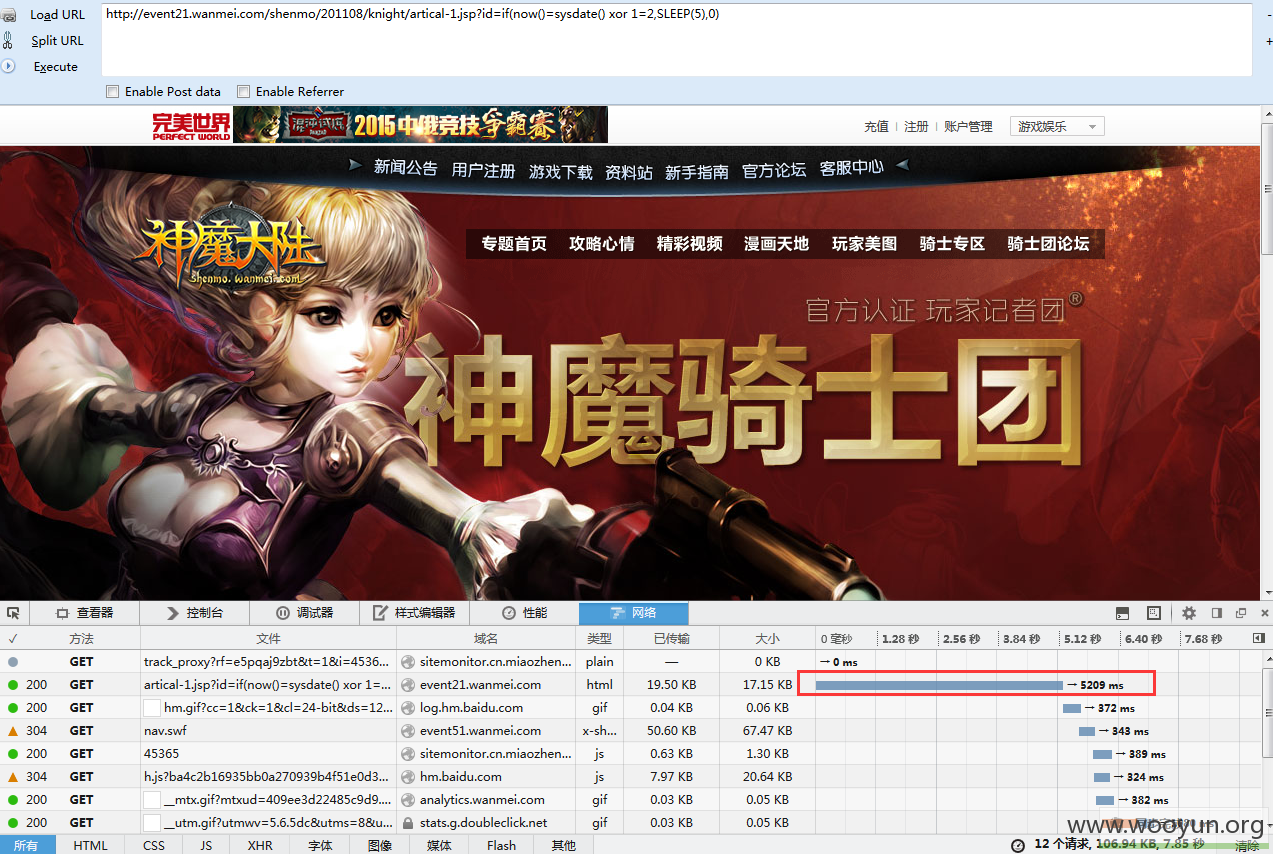1273x854 pixels.
Task: Click the responsive design mode icon
Action: click(1153, 613)
